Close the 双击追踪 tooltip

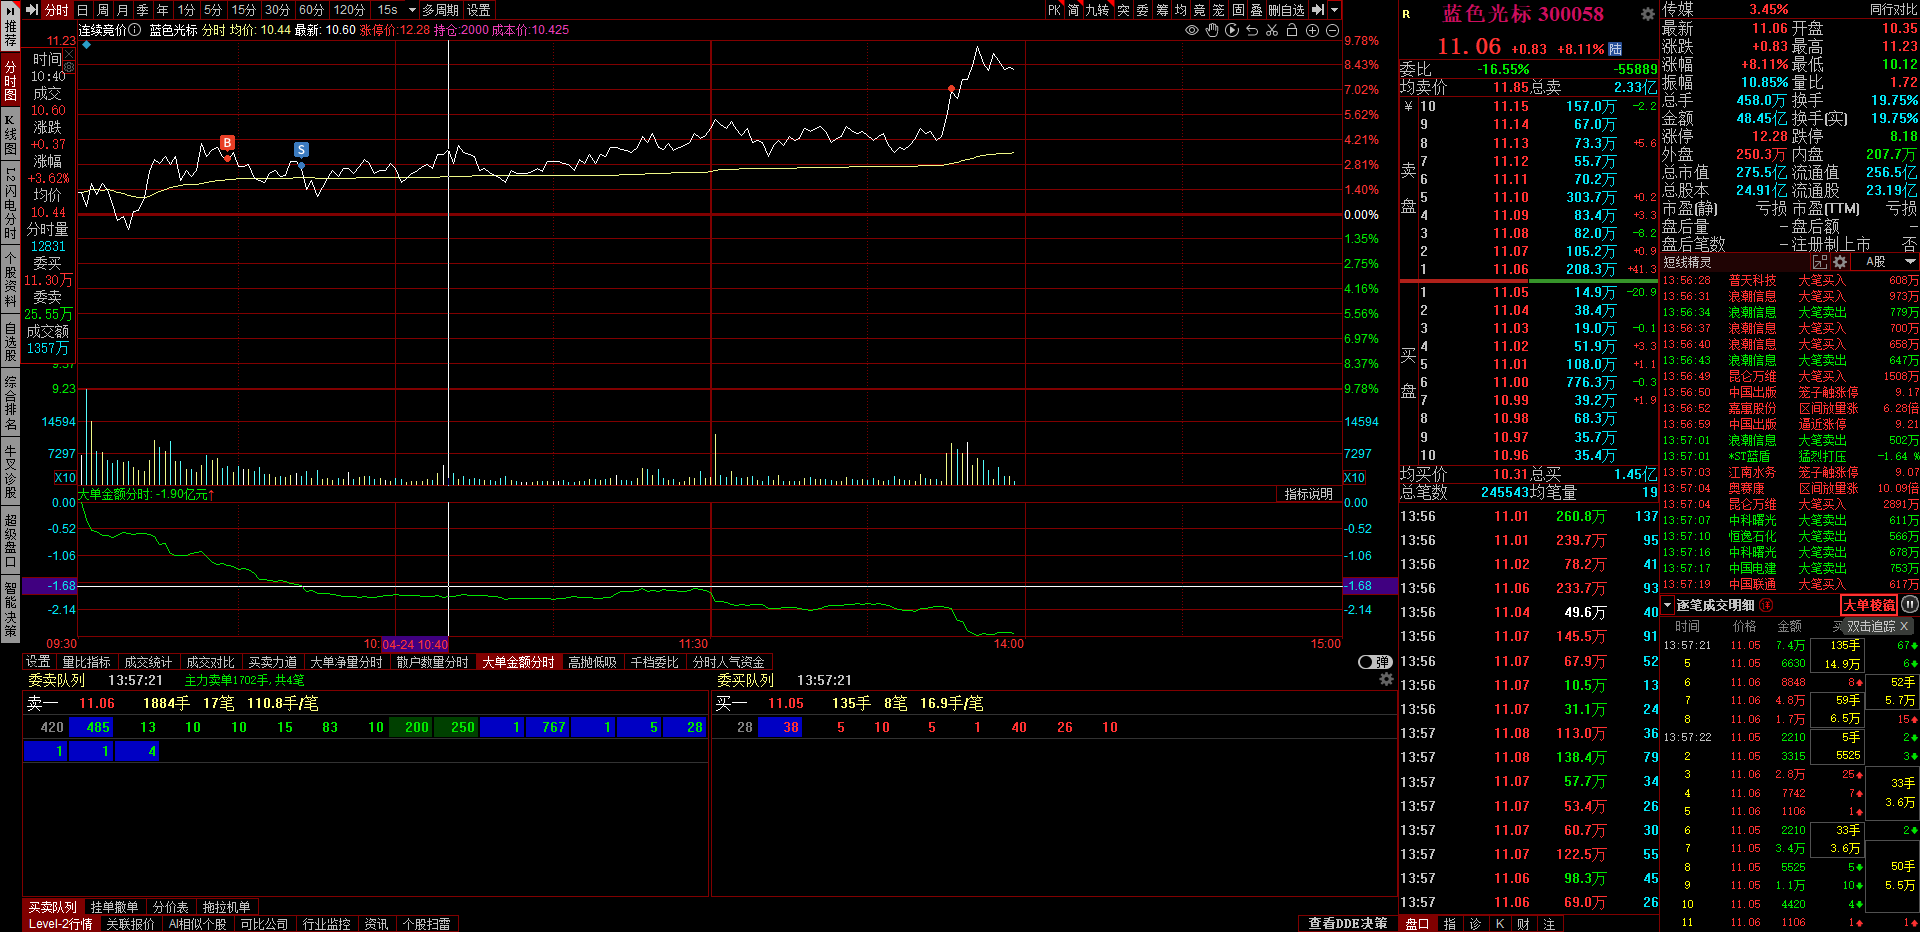[1904, 626]
